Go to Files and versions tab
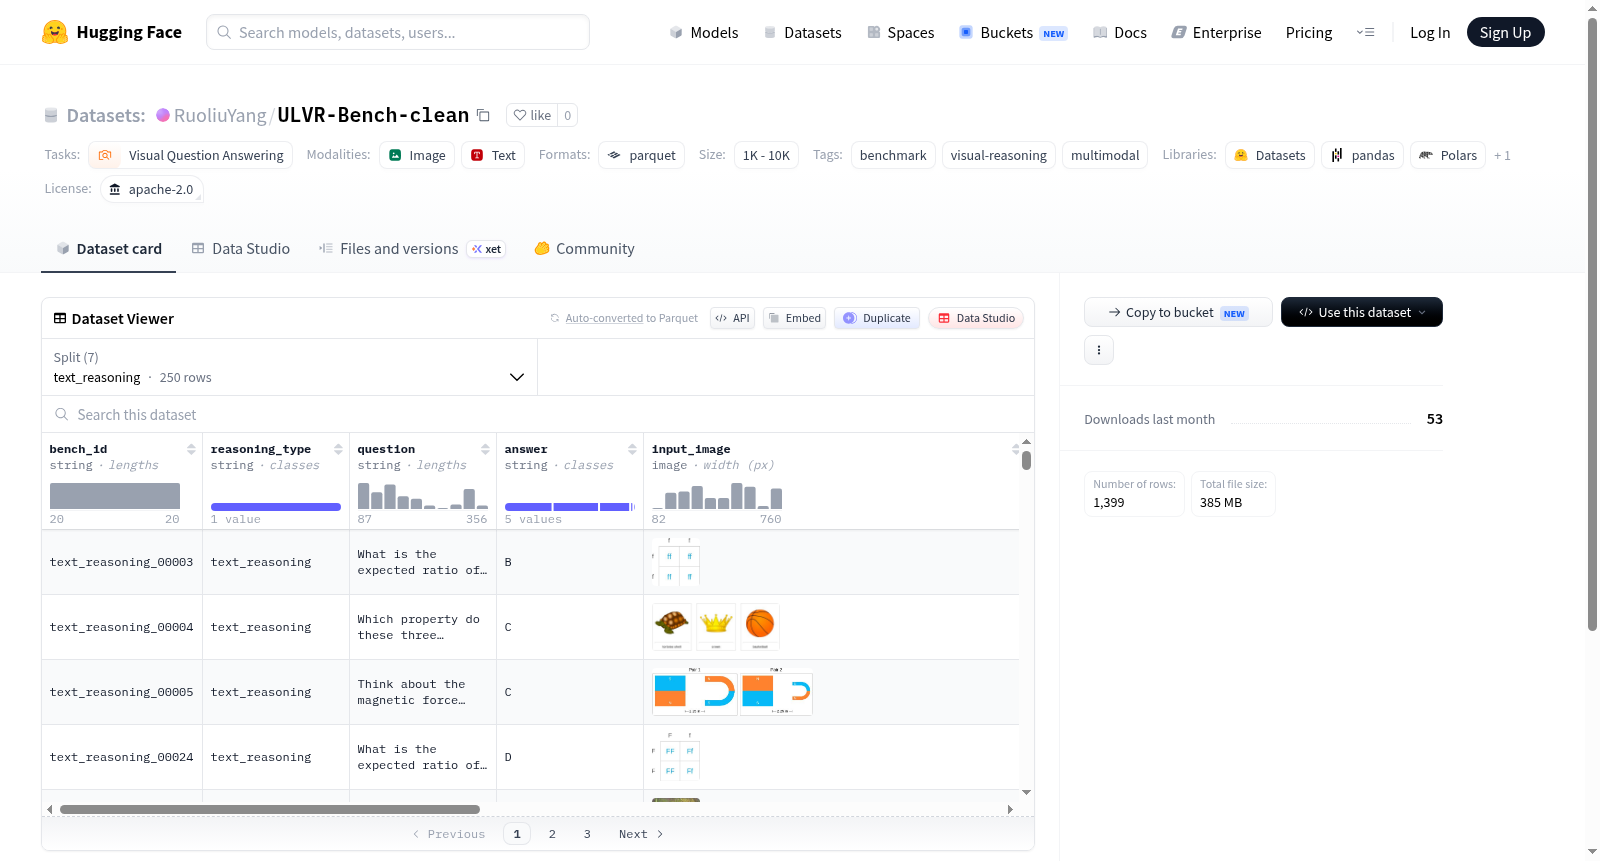The height and width of the screenshot is (861, 1600). pyautogui.click(x=412, y=249)
